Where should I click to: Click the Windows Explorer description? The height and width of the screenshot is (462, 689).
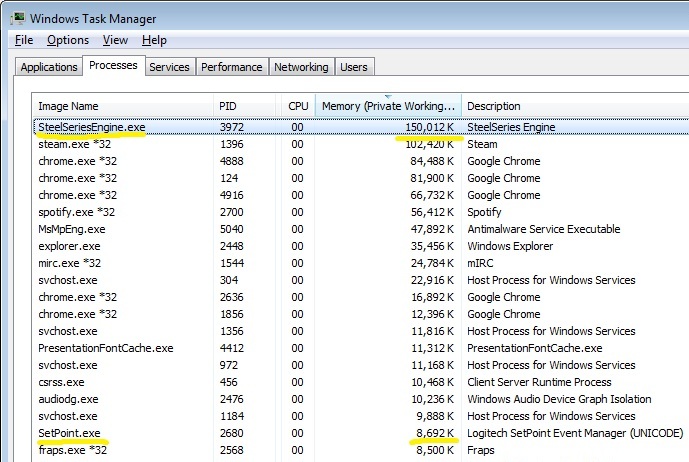510,246
